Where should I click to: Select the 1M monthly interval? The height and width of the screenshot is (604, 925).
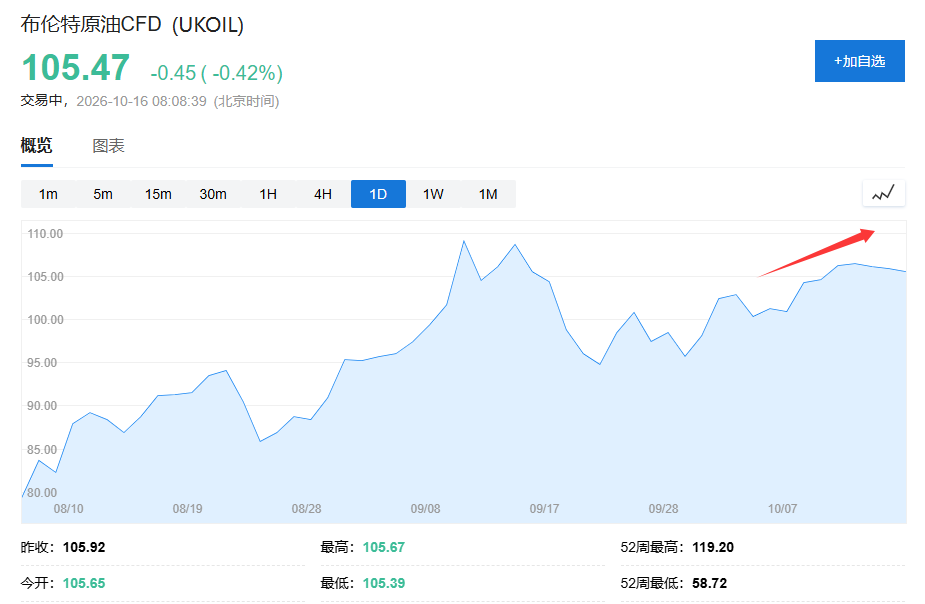[488, 194]
